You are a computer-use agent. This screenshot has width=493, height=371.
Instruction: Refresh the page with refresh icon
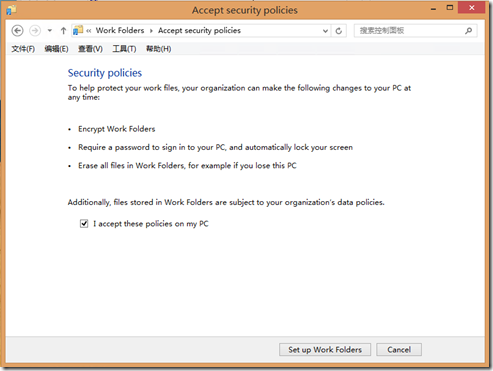coord(339,31)
